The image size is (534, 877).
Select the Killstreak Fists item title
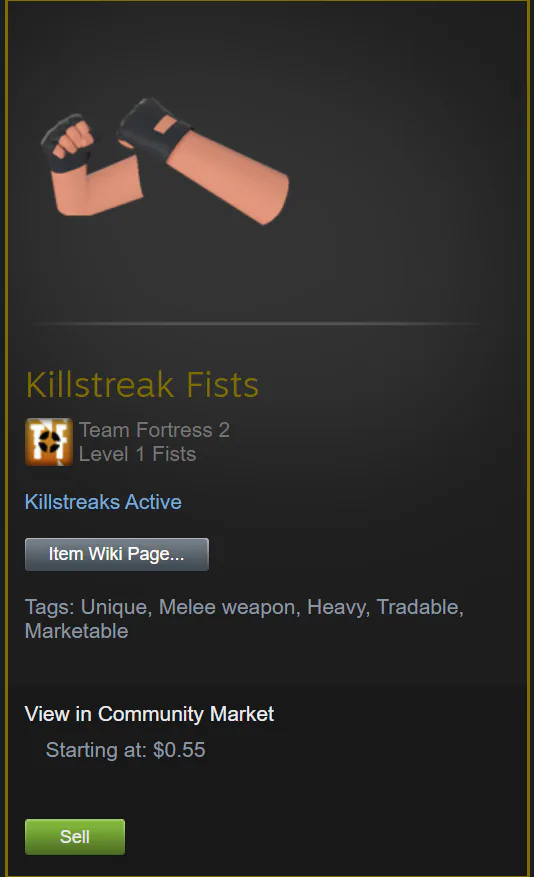(x=142, y=385)
